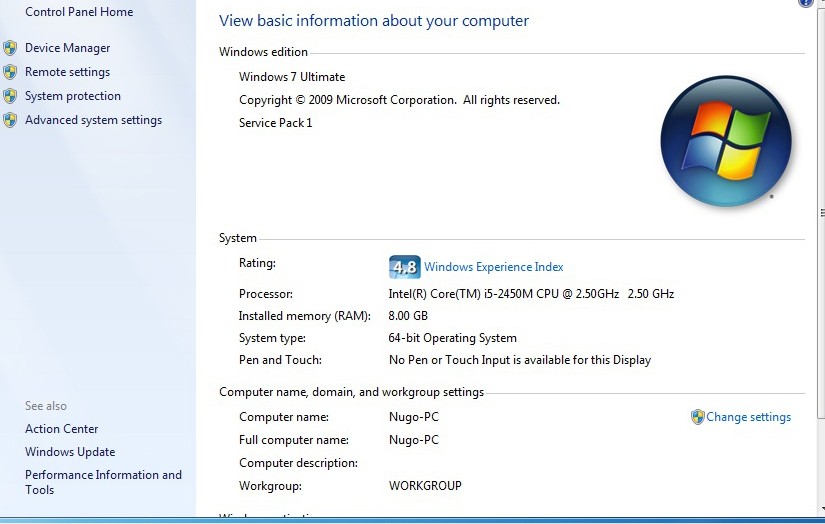
Task: Click the Intel Core i5-2450M processor value
Action: [x=531, y=294]
